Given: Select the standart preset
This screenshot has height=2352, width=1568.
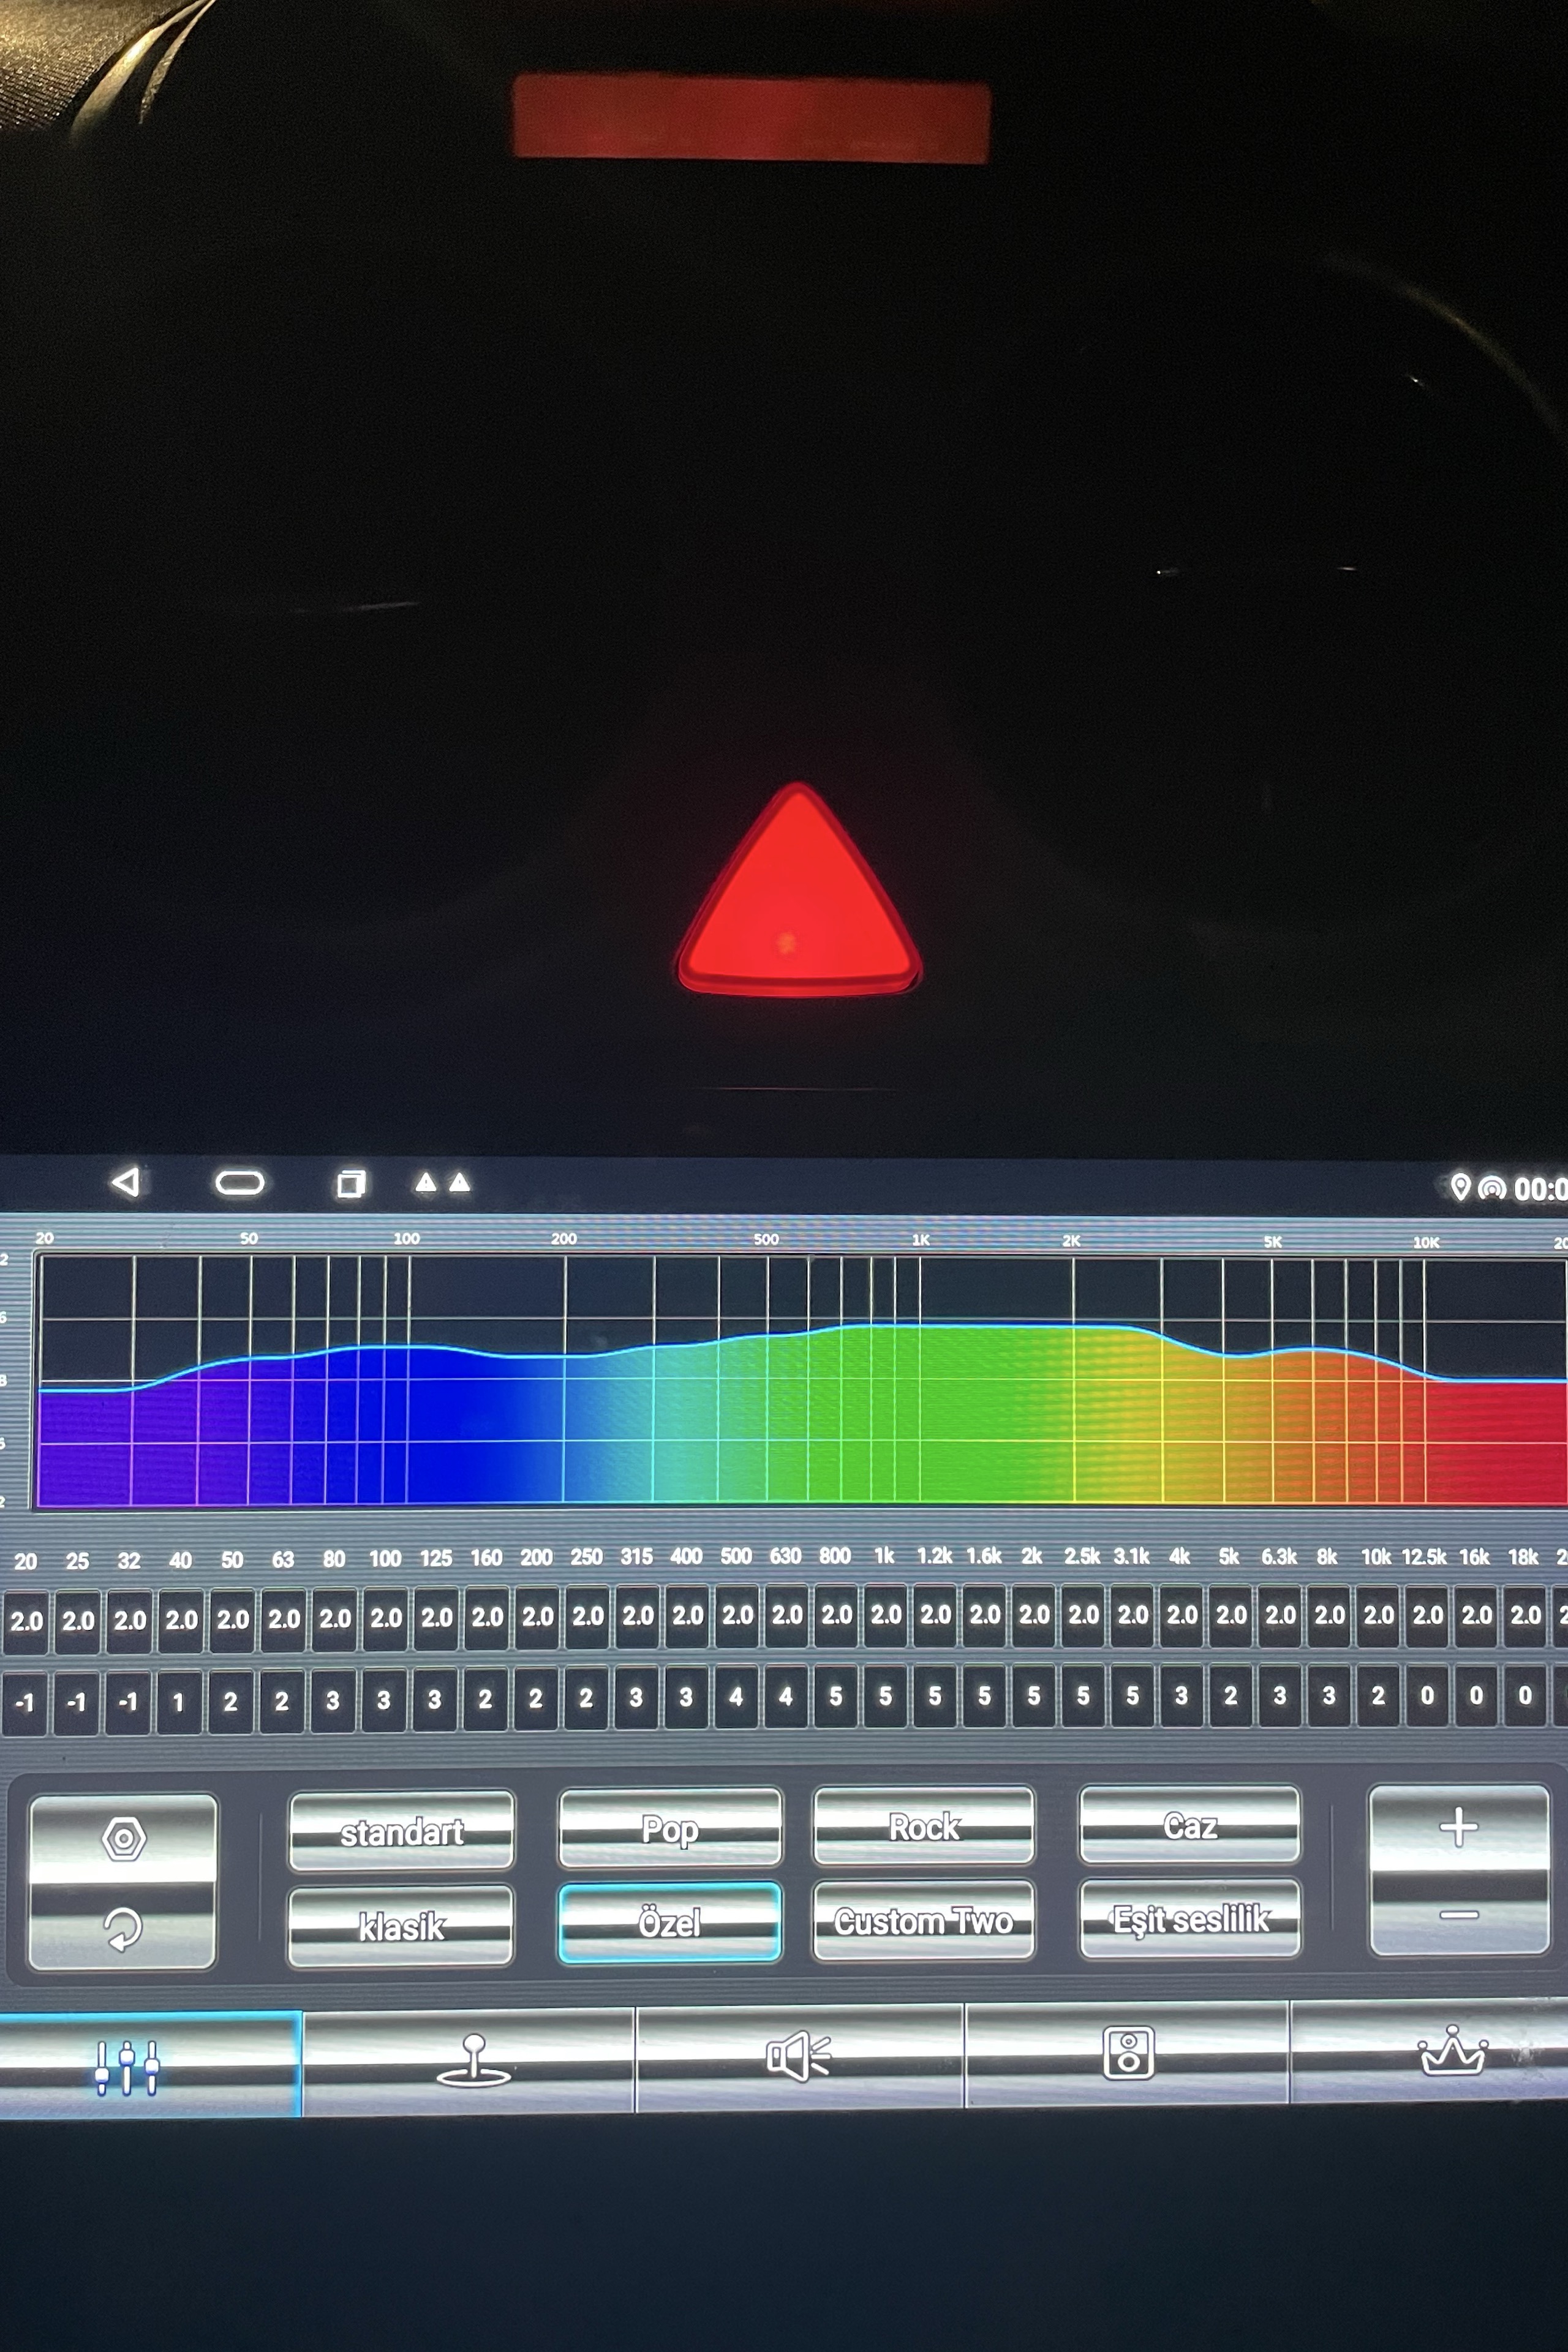Looking at the screenshot, I should point(401,1832).
